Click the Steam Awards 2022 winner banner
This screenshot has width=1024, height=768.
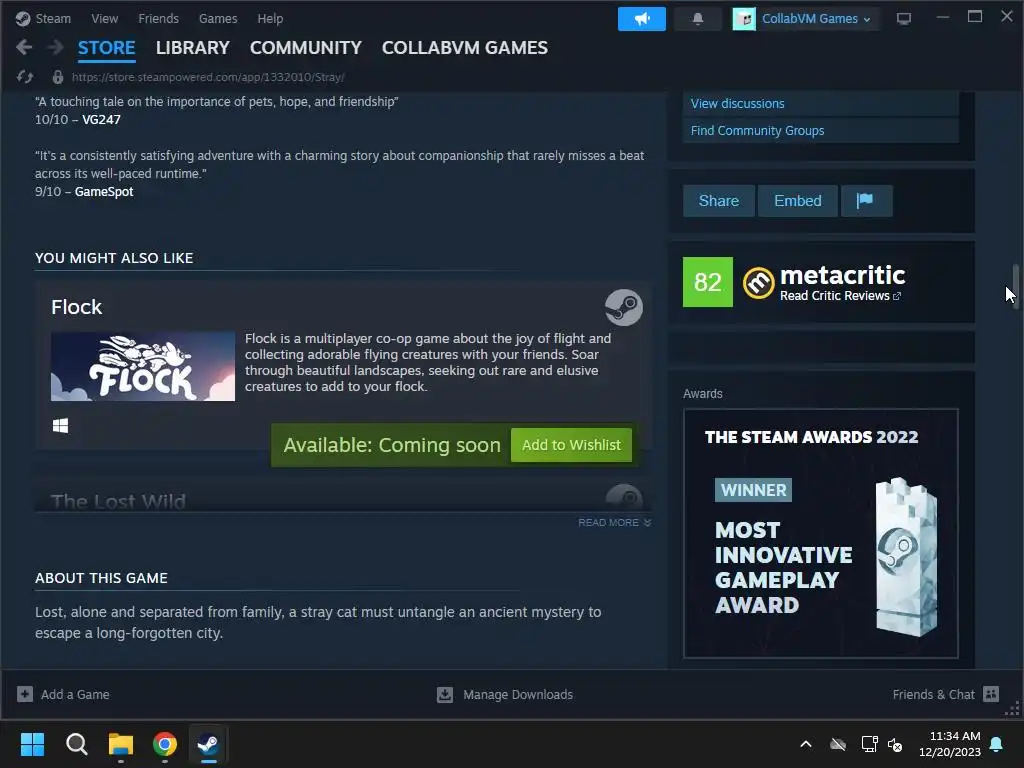820,534
